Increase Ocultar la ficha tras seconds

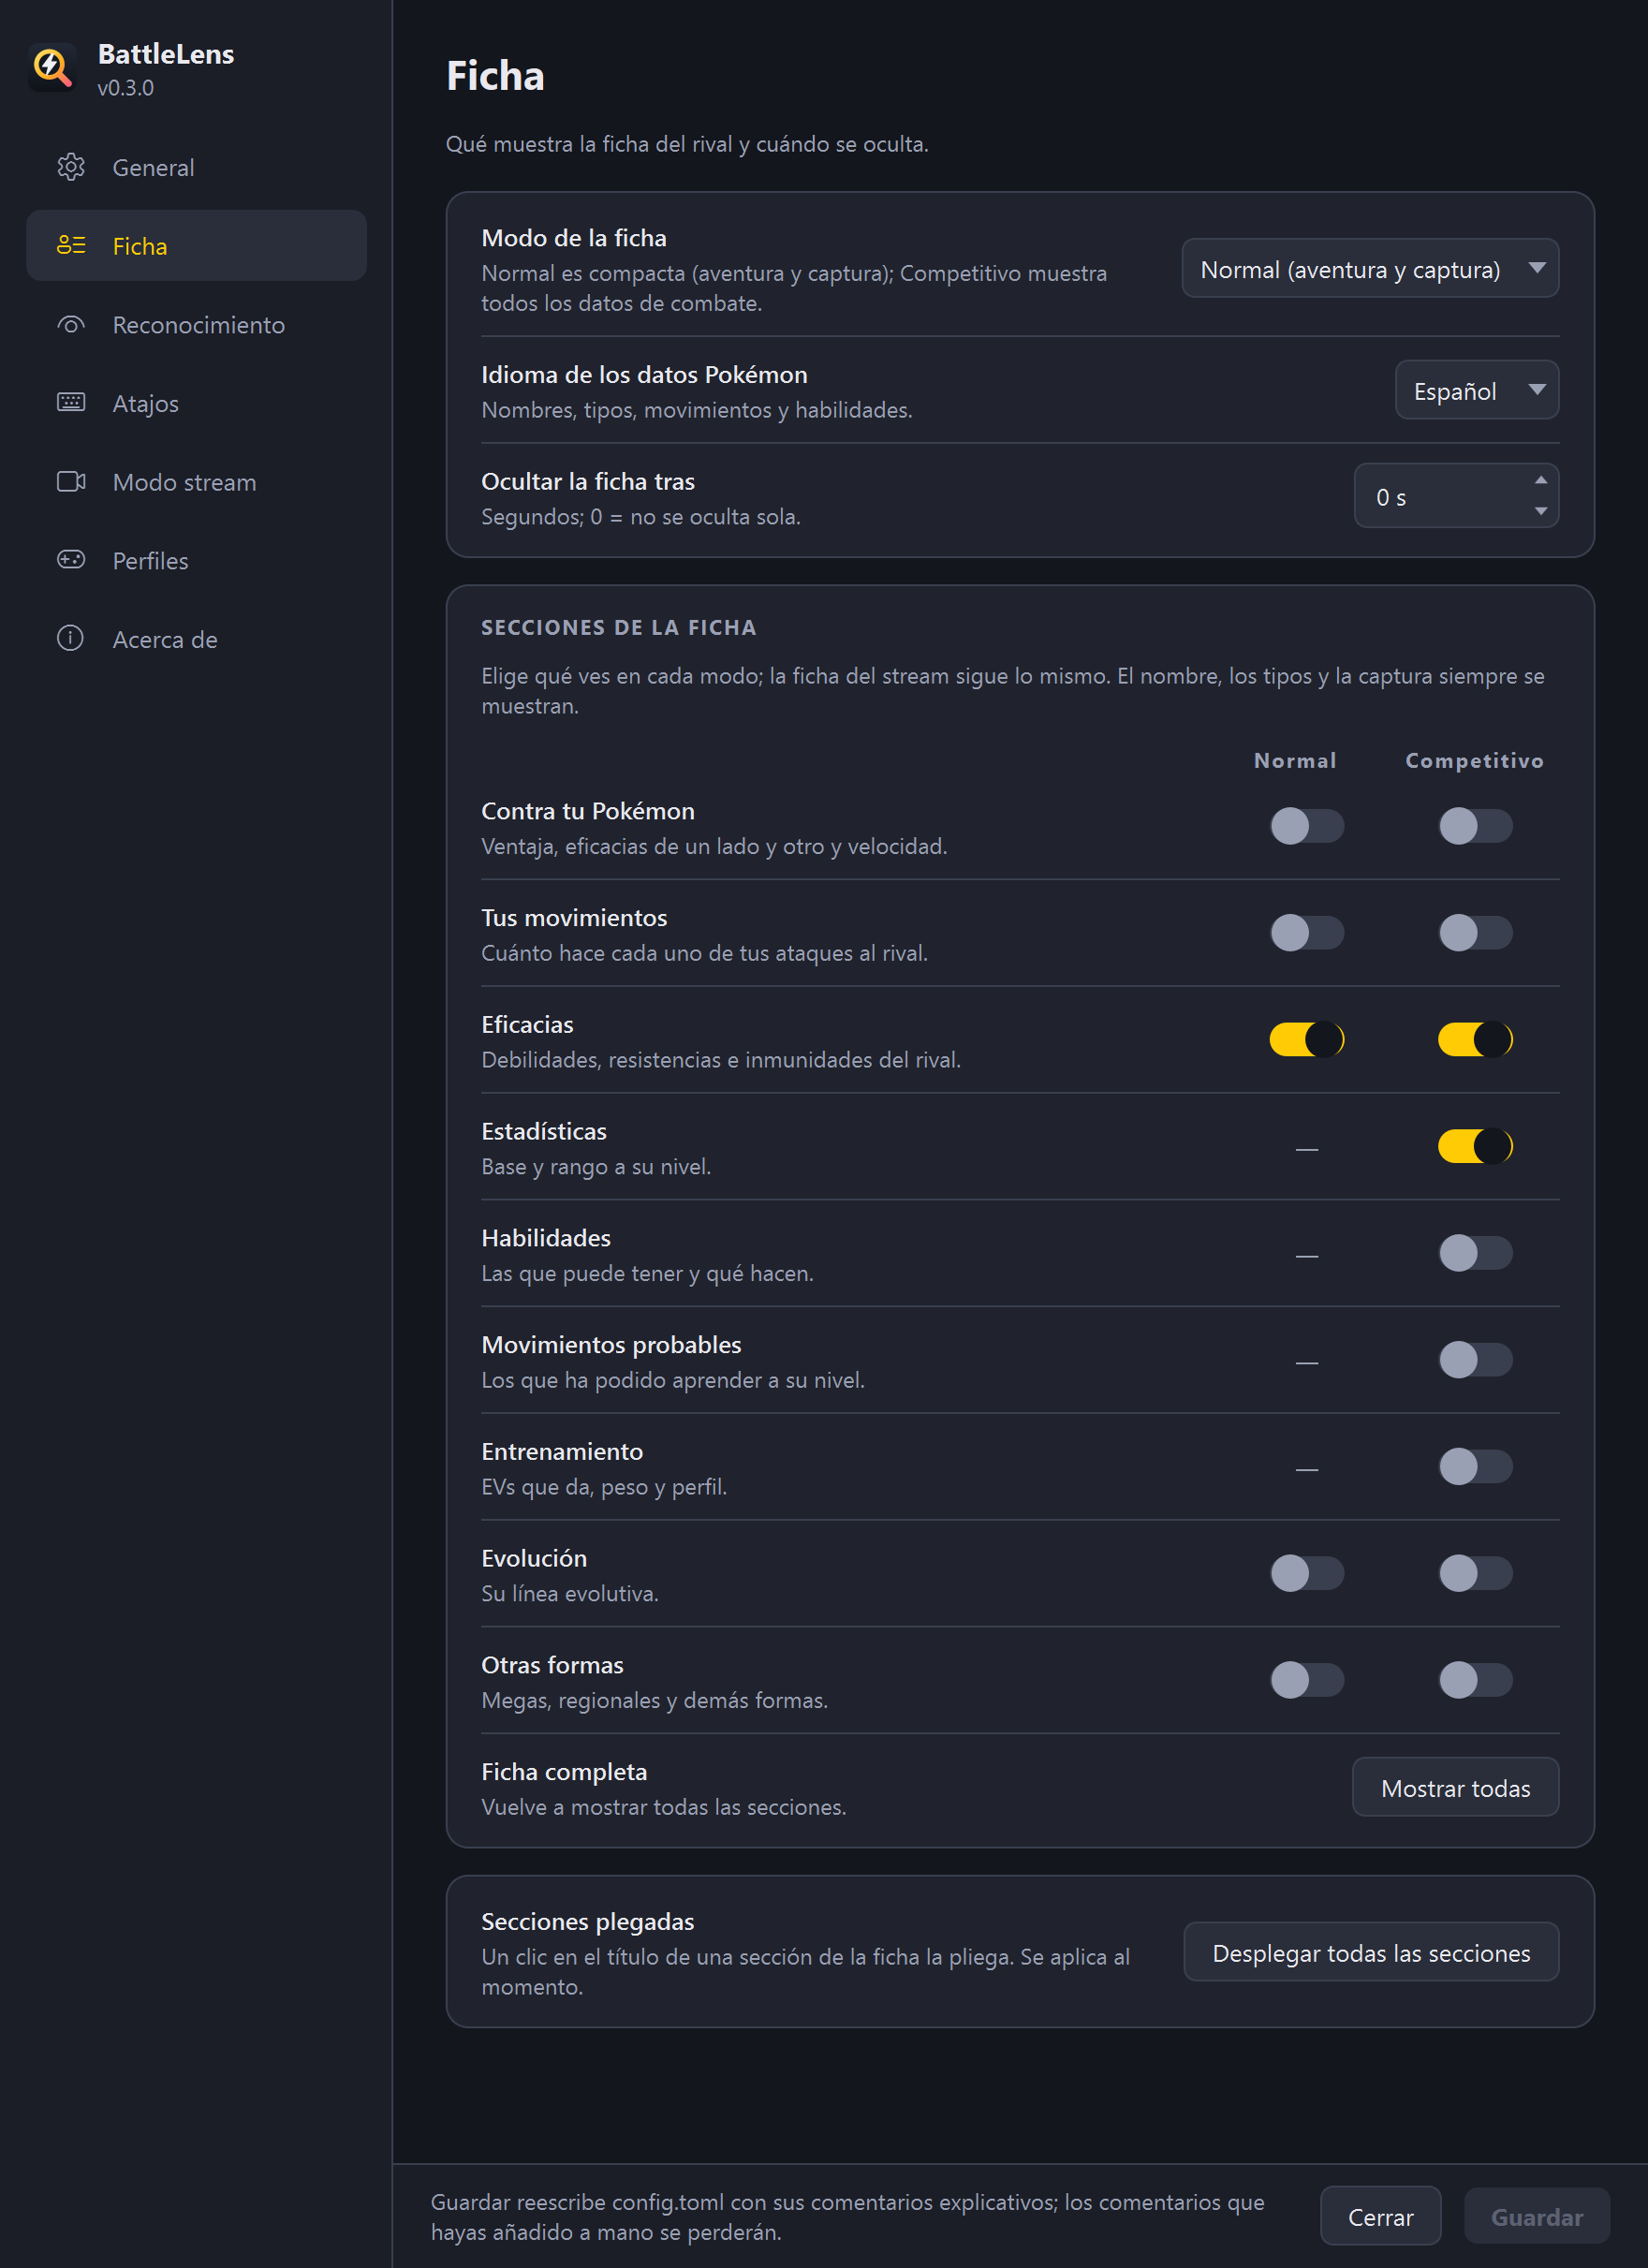(x=1541, y=480)
